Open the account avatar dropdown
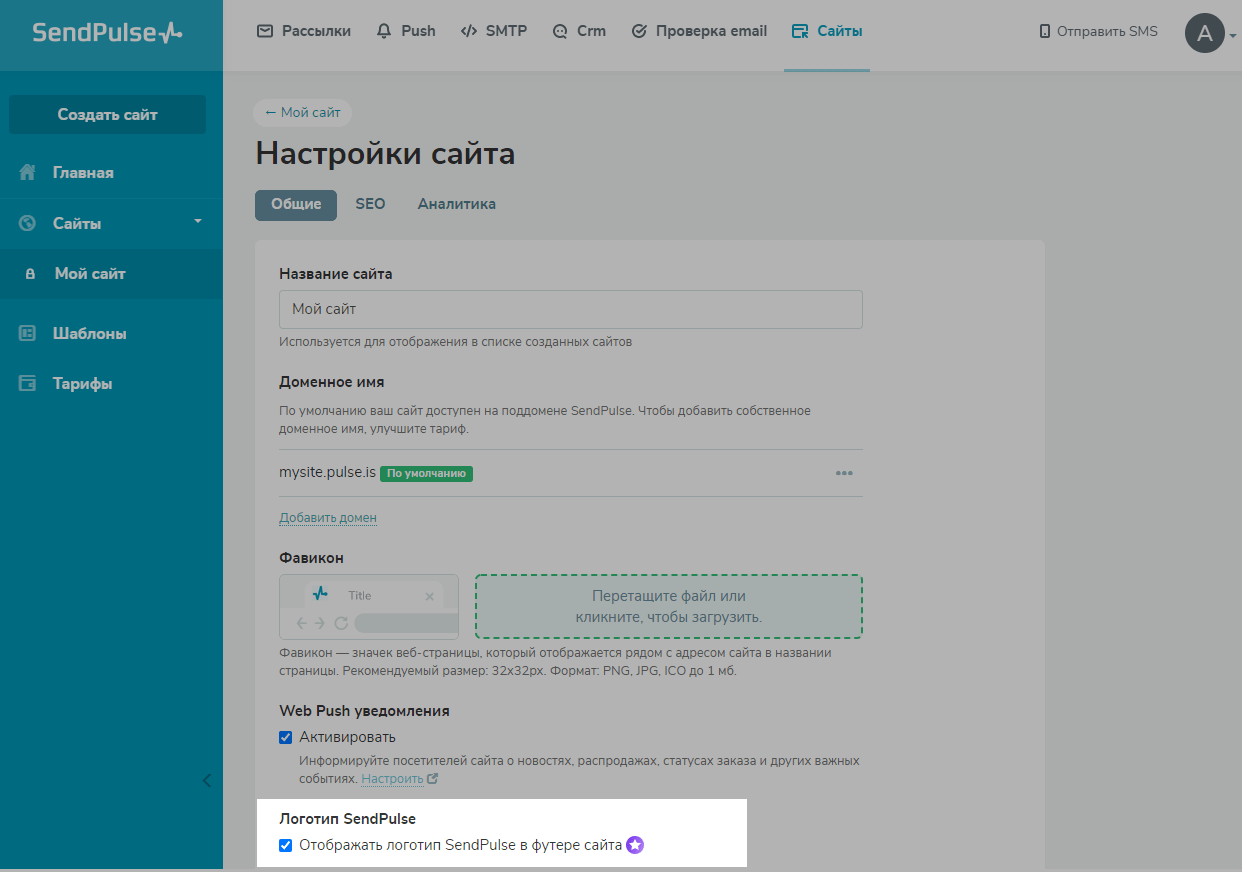The width and height of the screenshot is (1242, 872). pyautogui.click(x=1206, y=33)
